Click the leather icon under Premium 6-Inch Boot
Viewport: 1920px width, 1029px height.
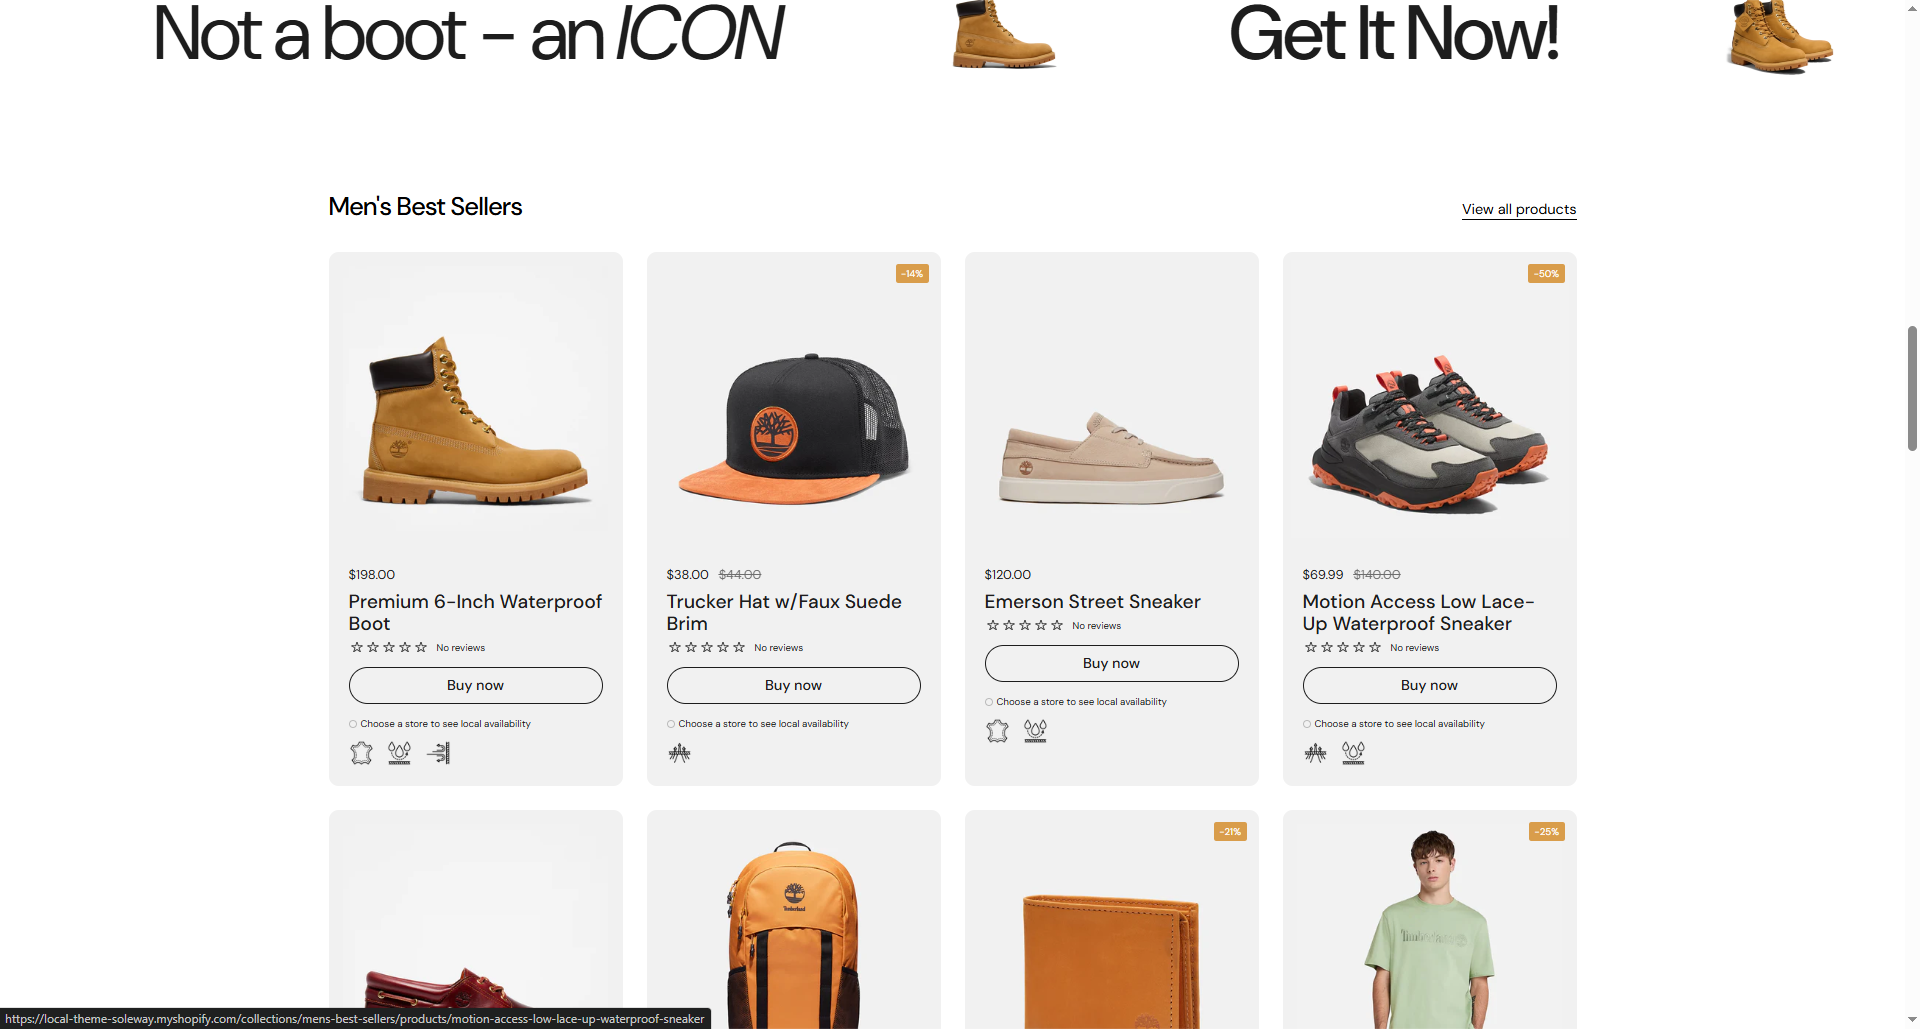coord(361,753)
